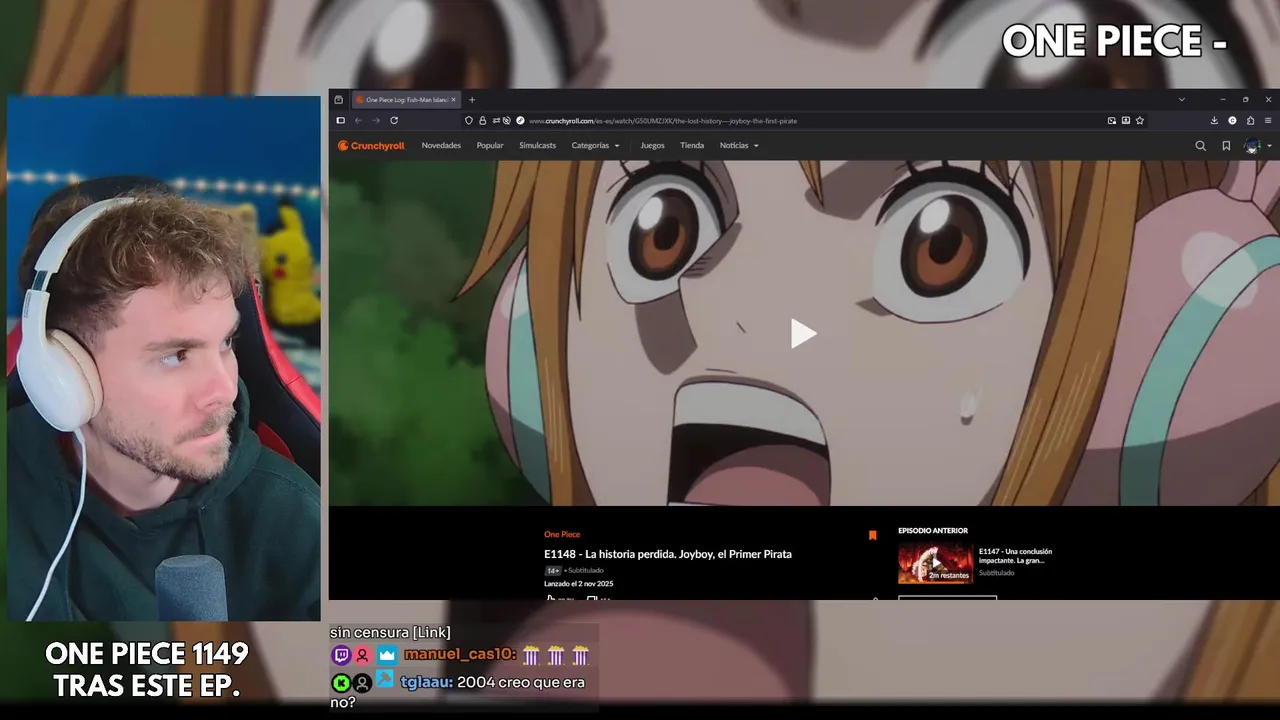Toggle watchlist bookmark for episode E1148
The width and height of the screenshot is (1280, 720).
tap(872, 536)
